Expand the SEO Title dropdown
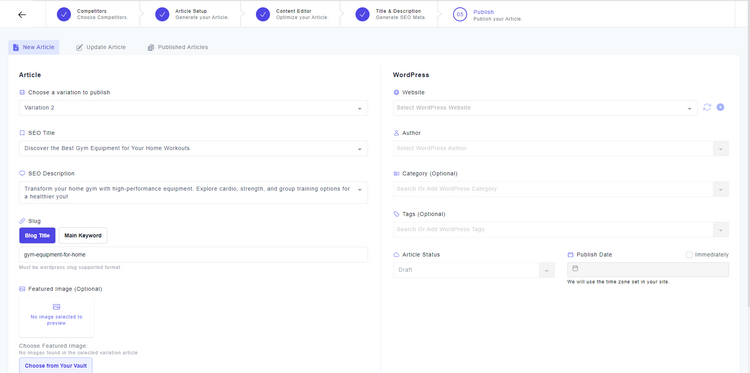Screen dimensions: 750x373 193,148
